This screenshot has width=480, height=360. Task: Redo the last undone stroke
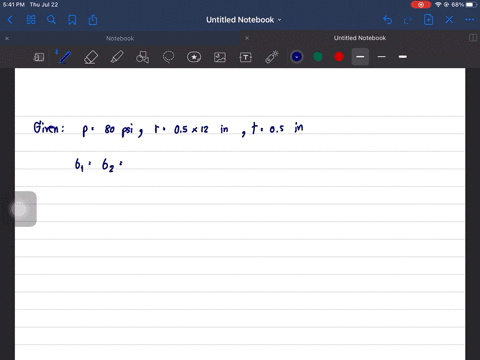[x=408, y=20]
